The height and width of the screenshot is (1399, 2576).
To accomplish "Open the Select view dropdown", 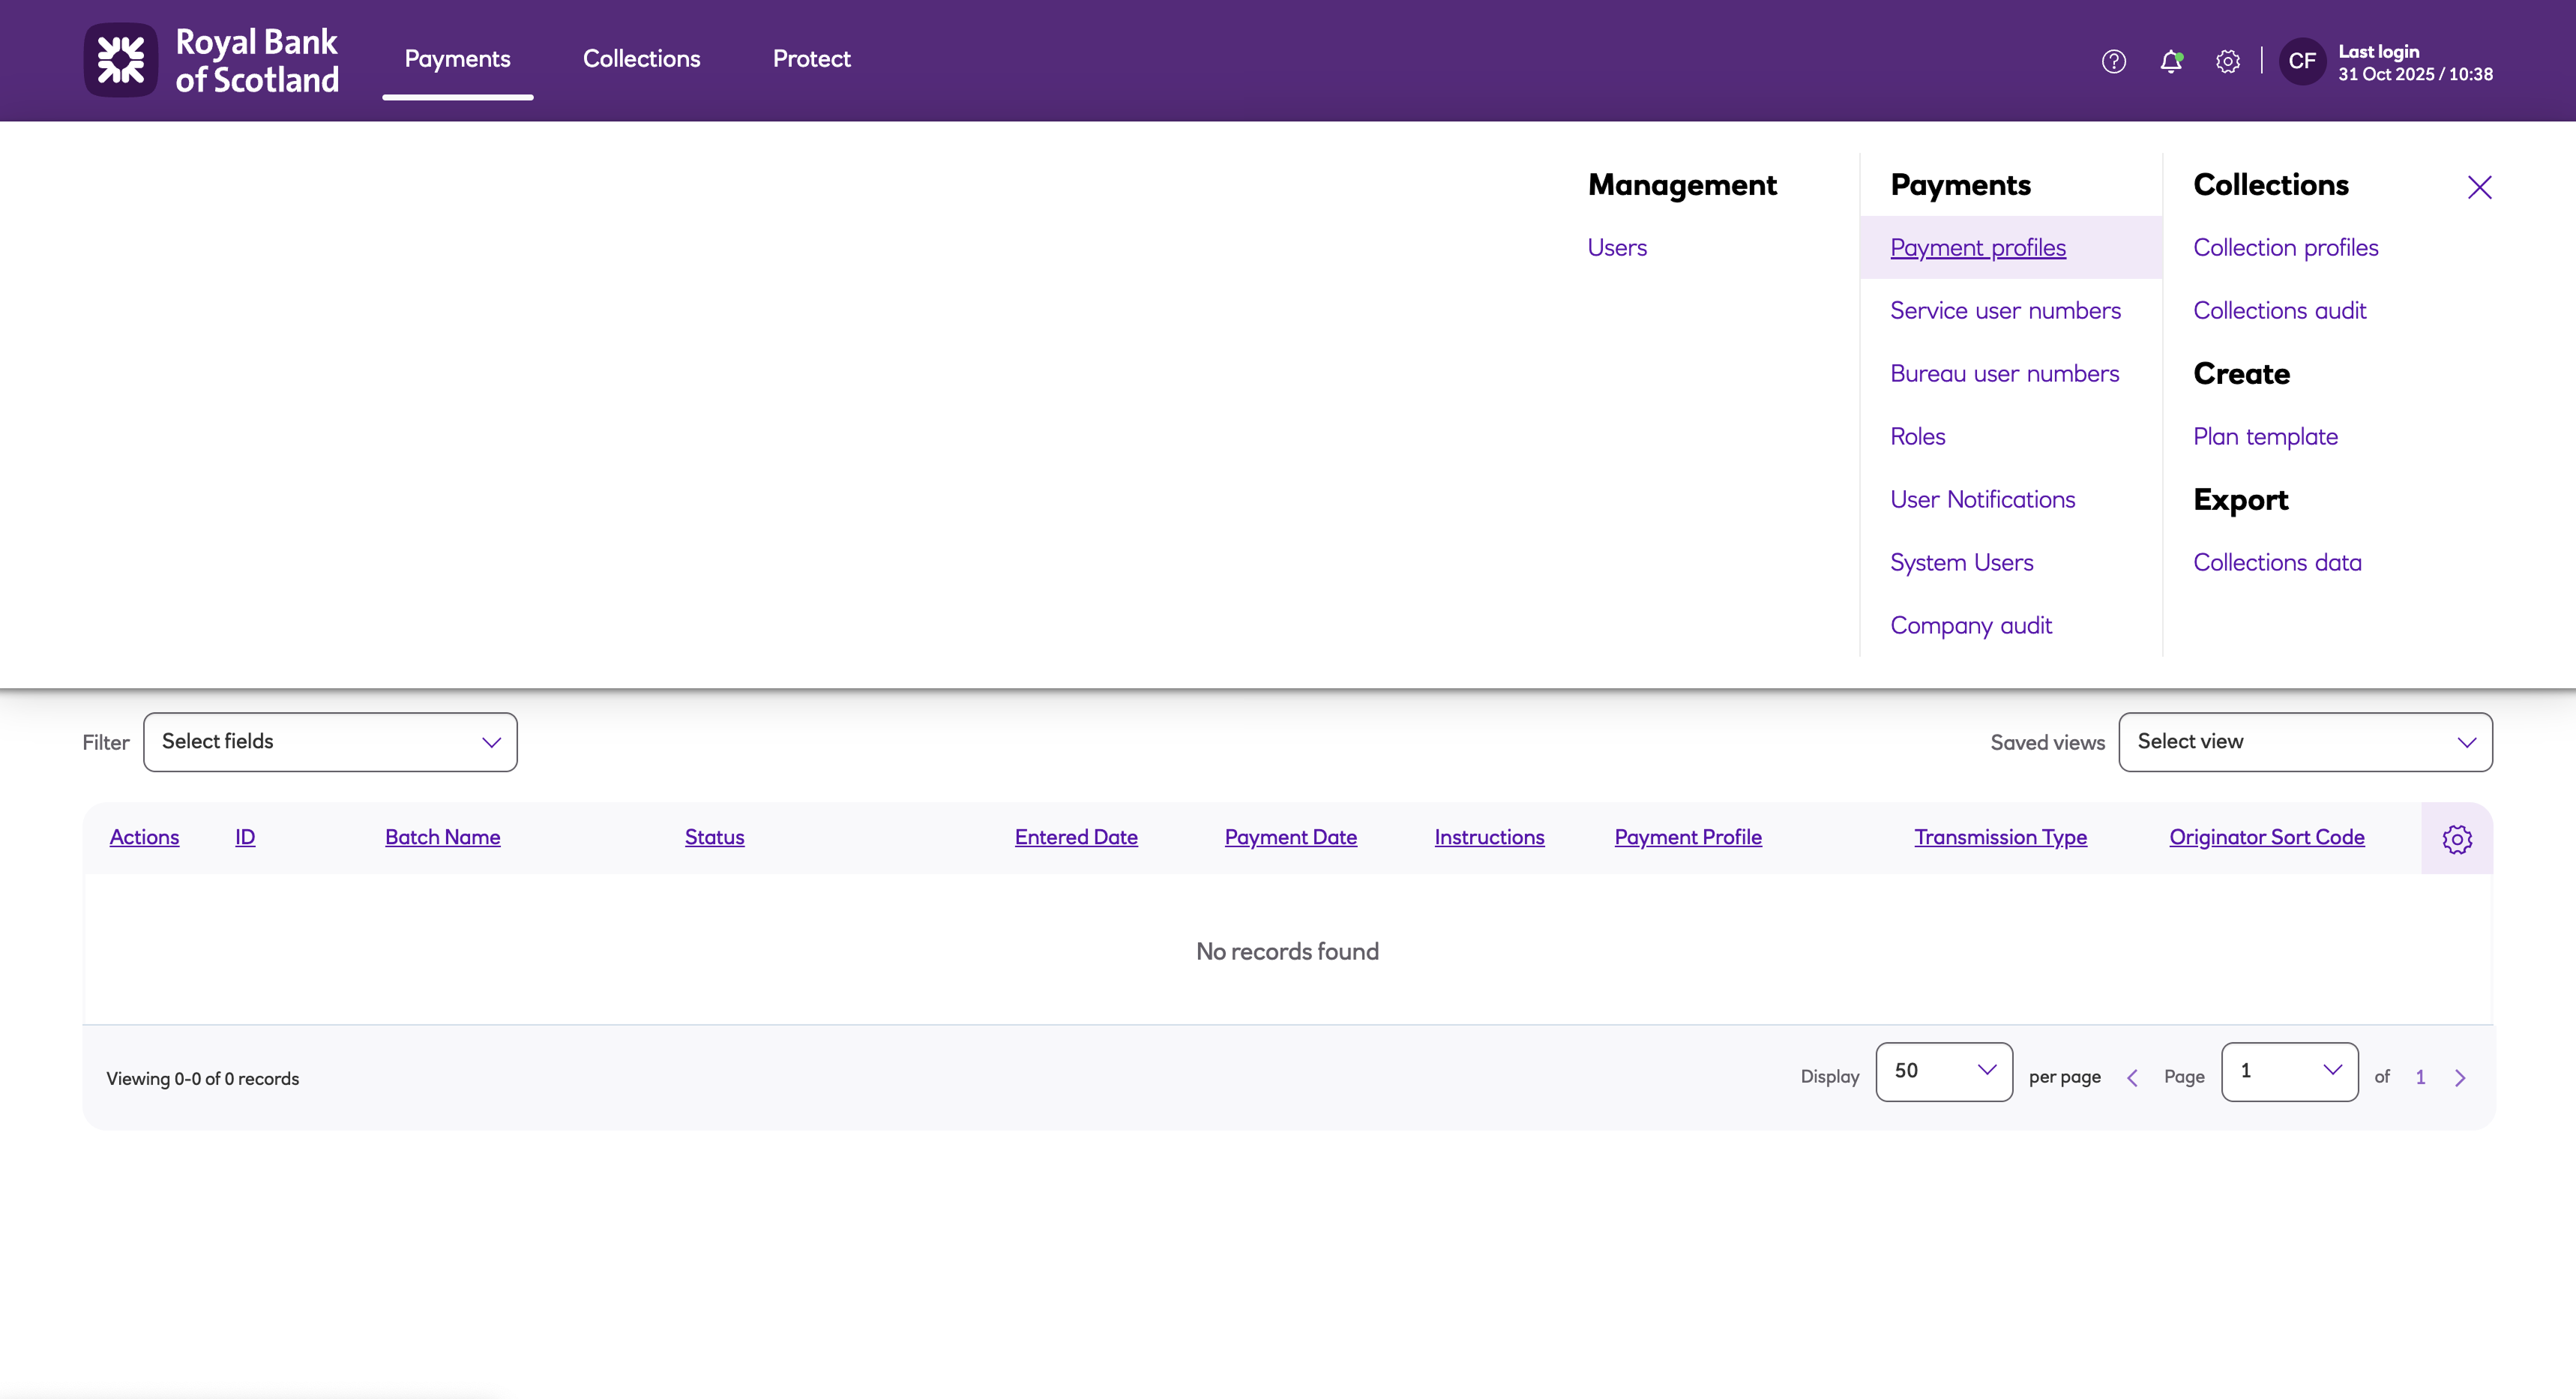I will pos(2305,742).
